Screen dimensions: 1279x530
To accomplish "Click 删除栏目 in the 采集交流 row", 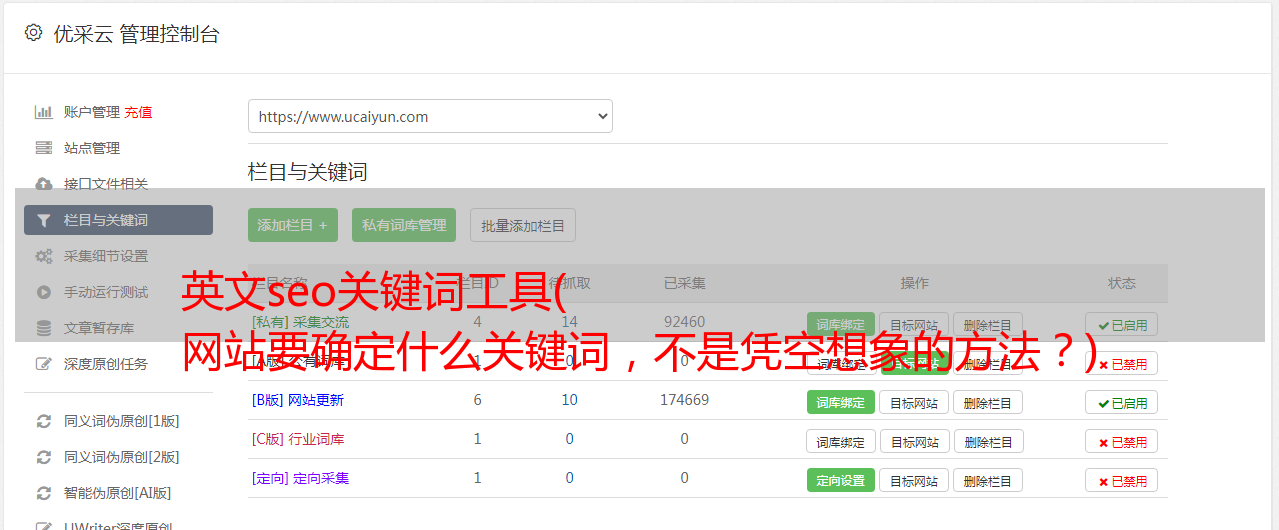I will click(988, 324).
